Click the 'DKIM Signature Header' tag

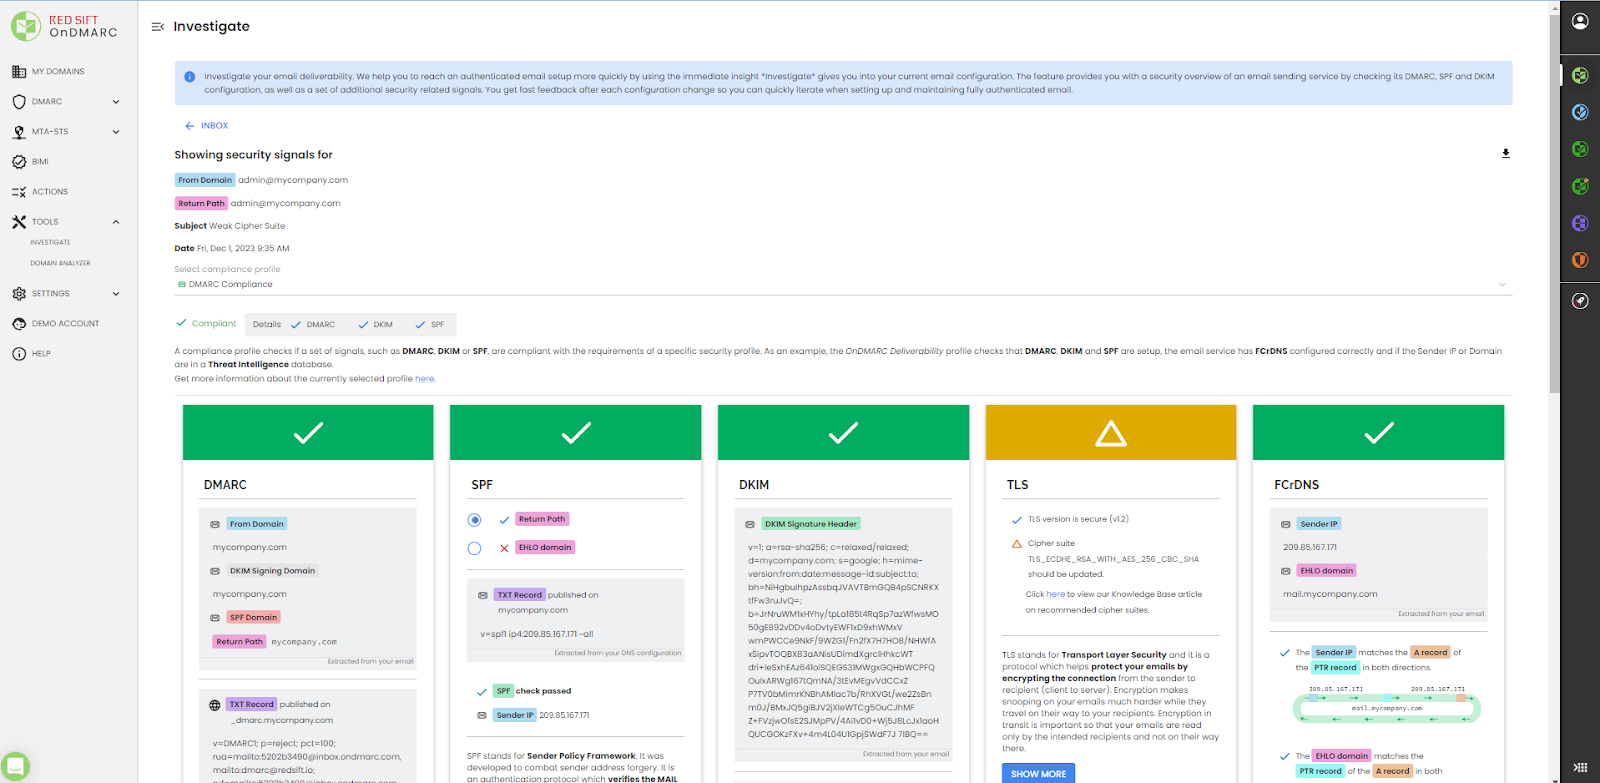click(x=811, y=524)
